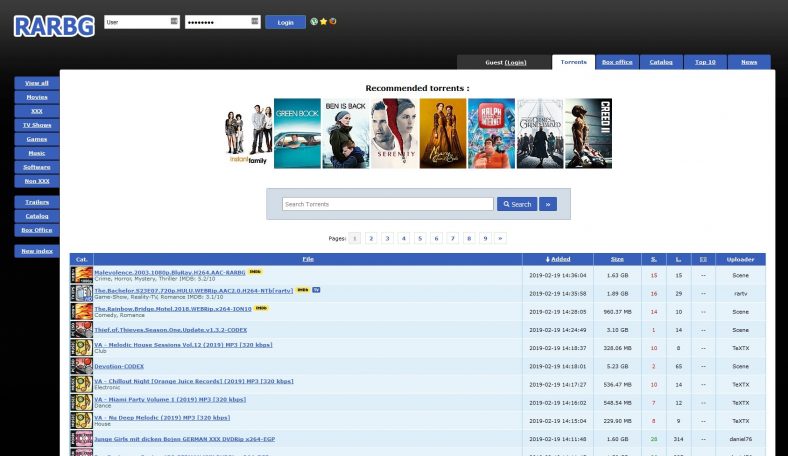This screenshot has height=456, width=788.
Task: Open the Devotion-CODEX torrent link
Action: (119, 367)
